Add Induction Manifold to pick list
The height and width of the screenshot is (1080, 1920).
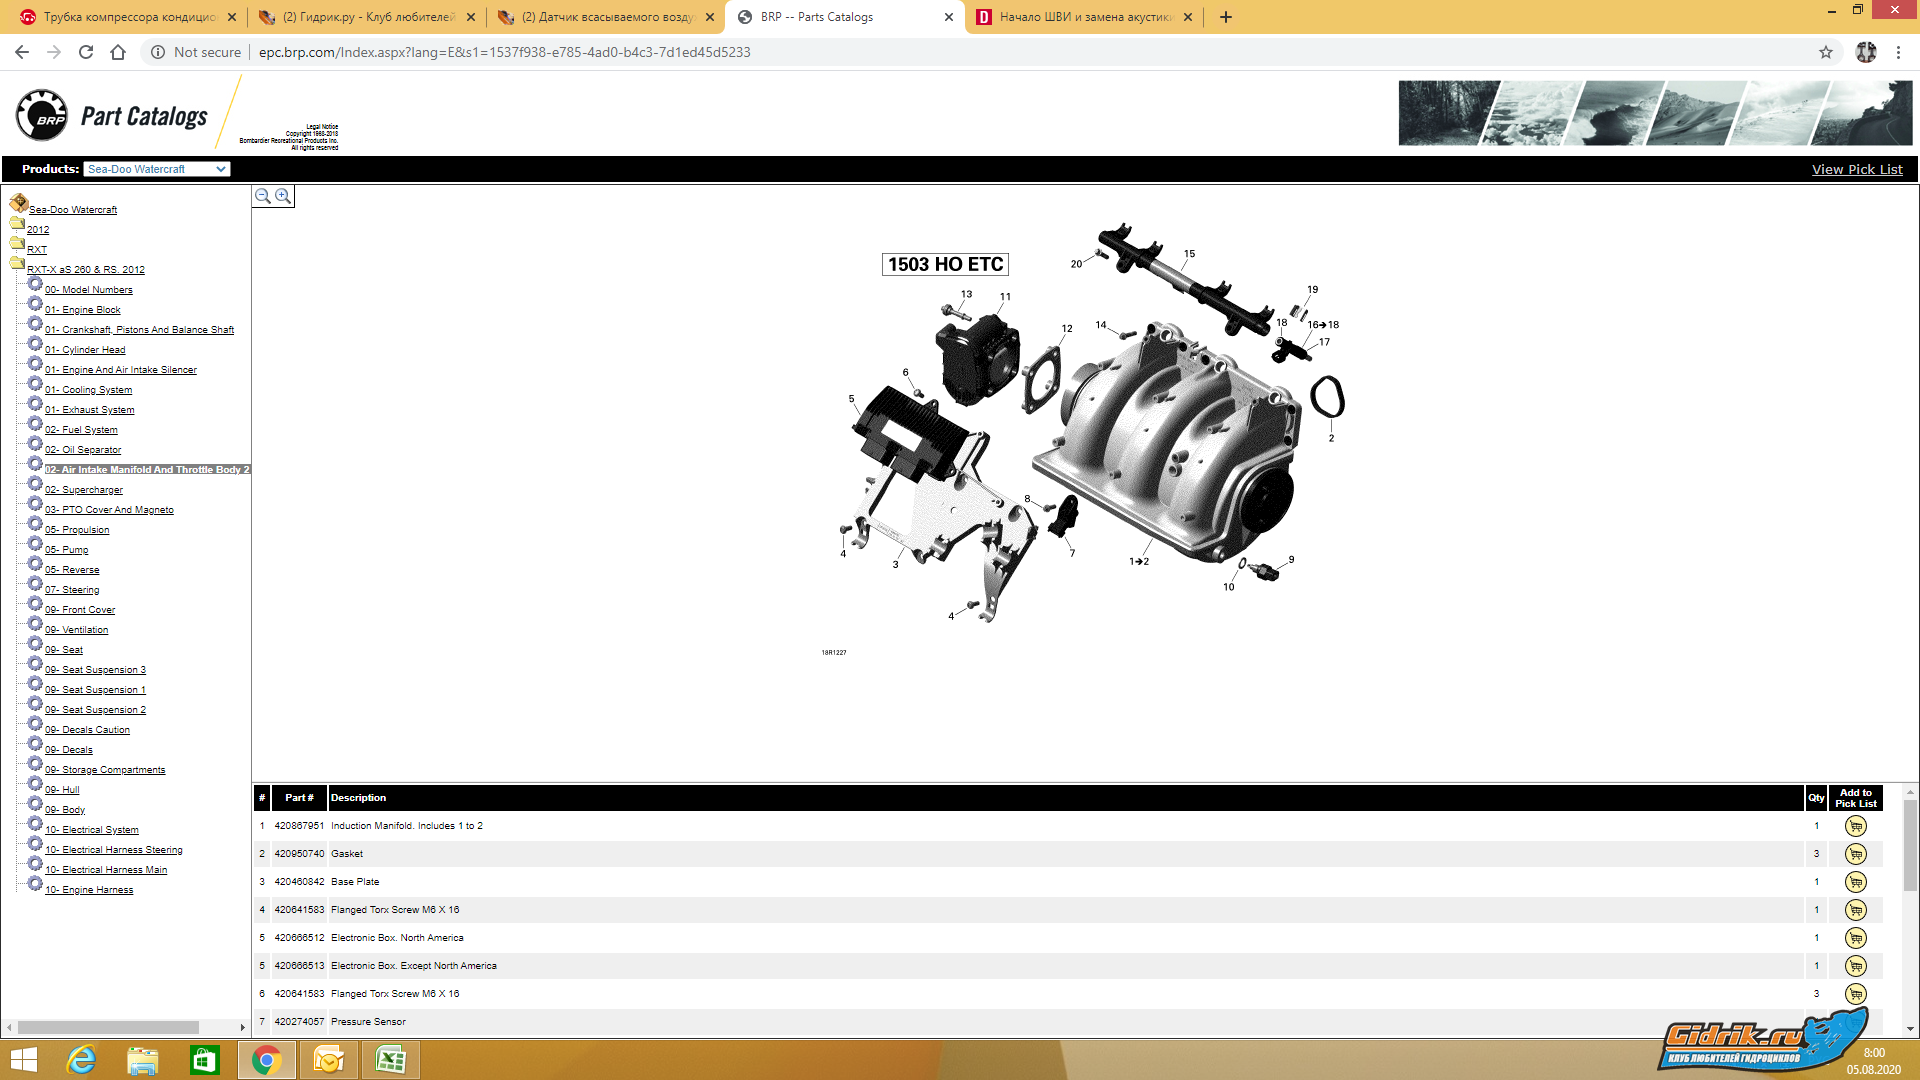(1855, 826)
